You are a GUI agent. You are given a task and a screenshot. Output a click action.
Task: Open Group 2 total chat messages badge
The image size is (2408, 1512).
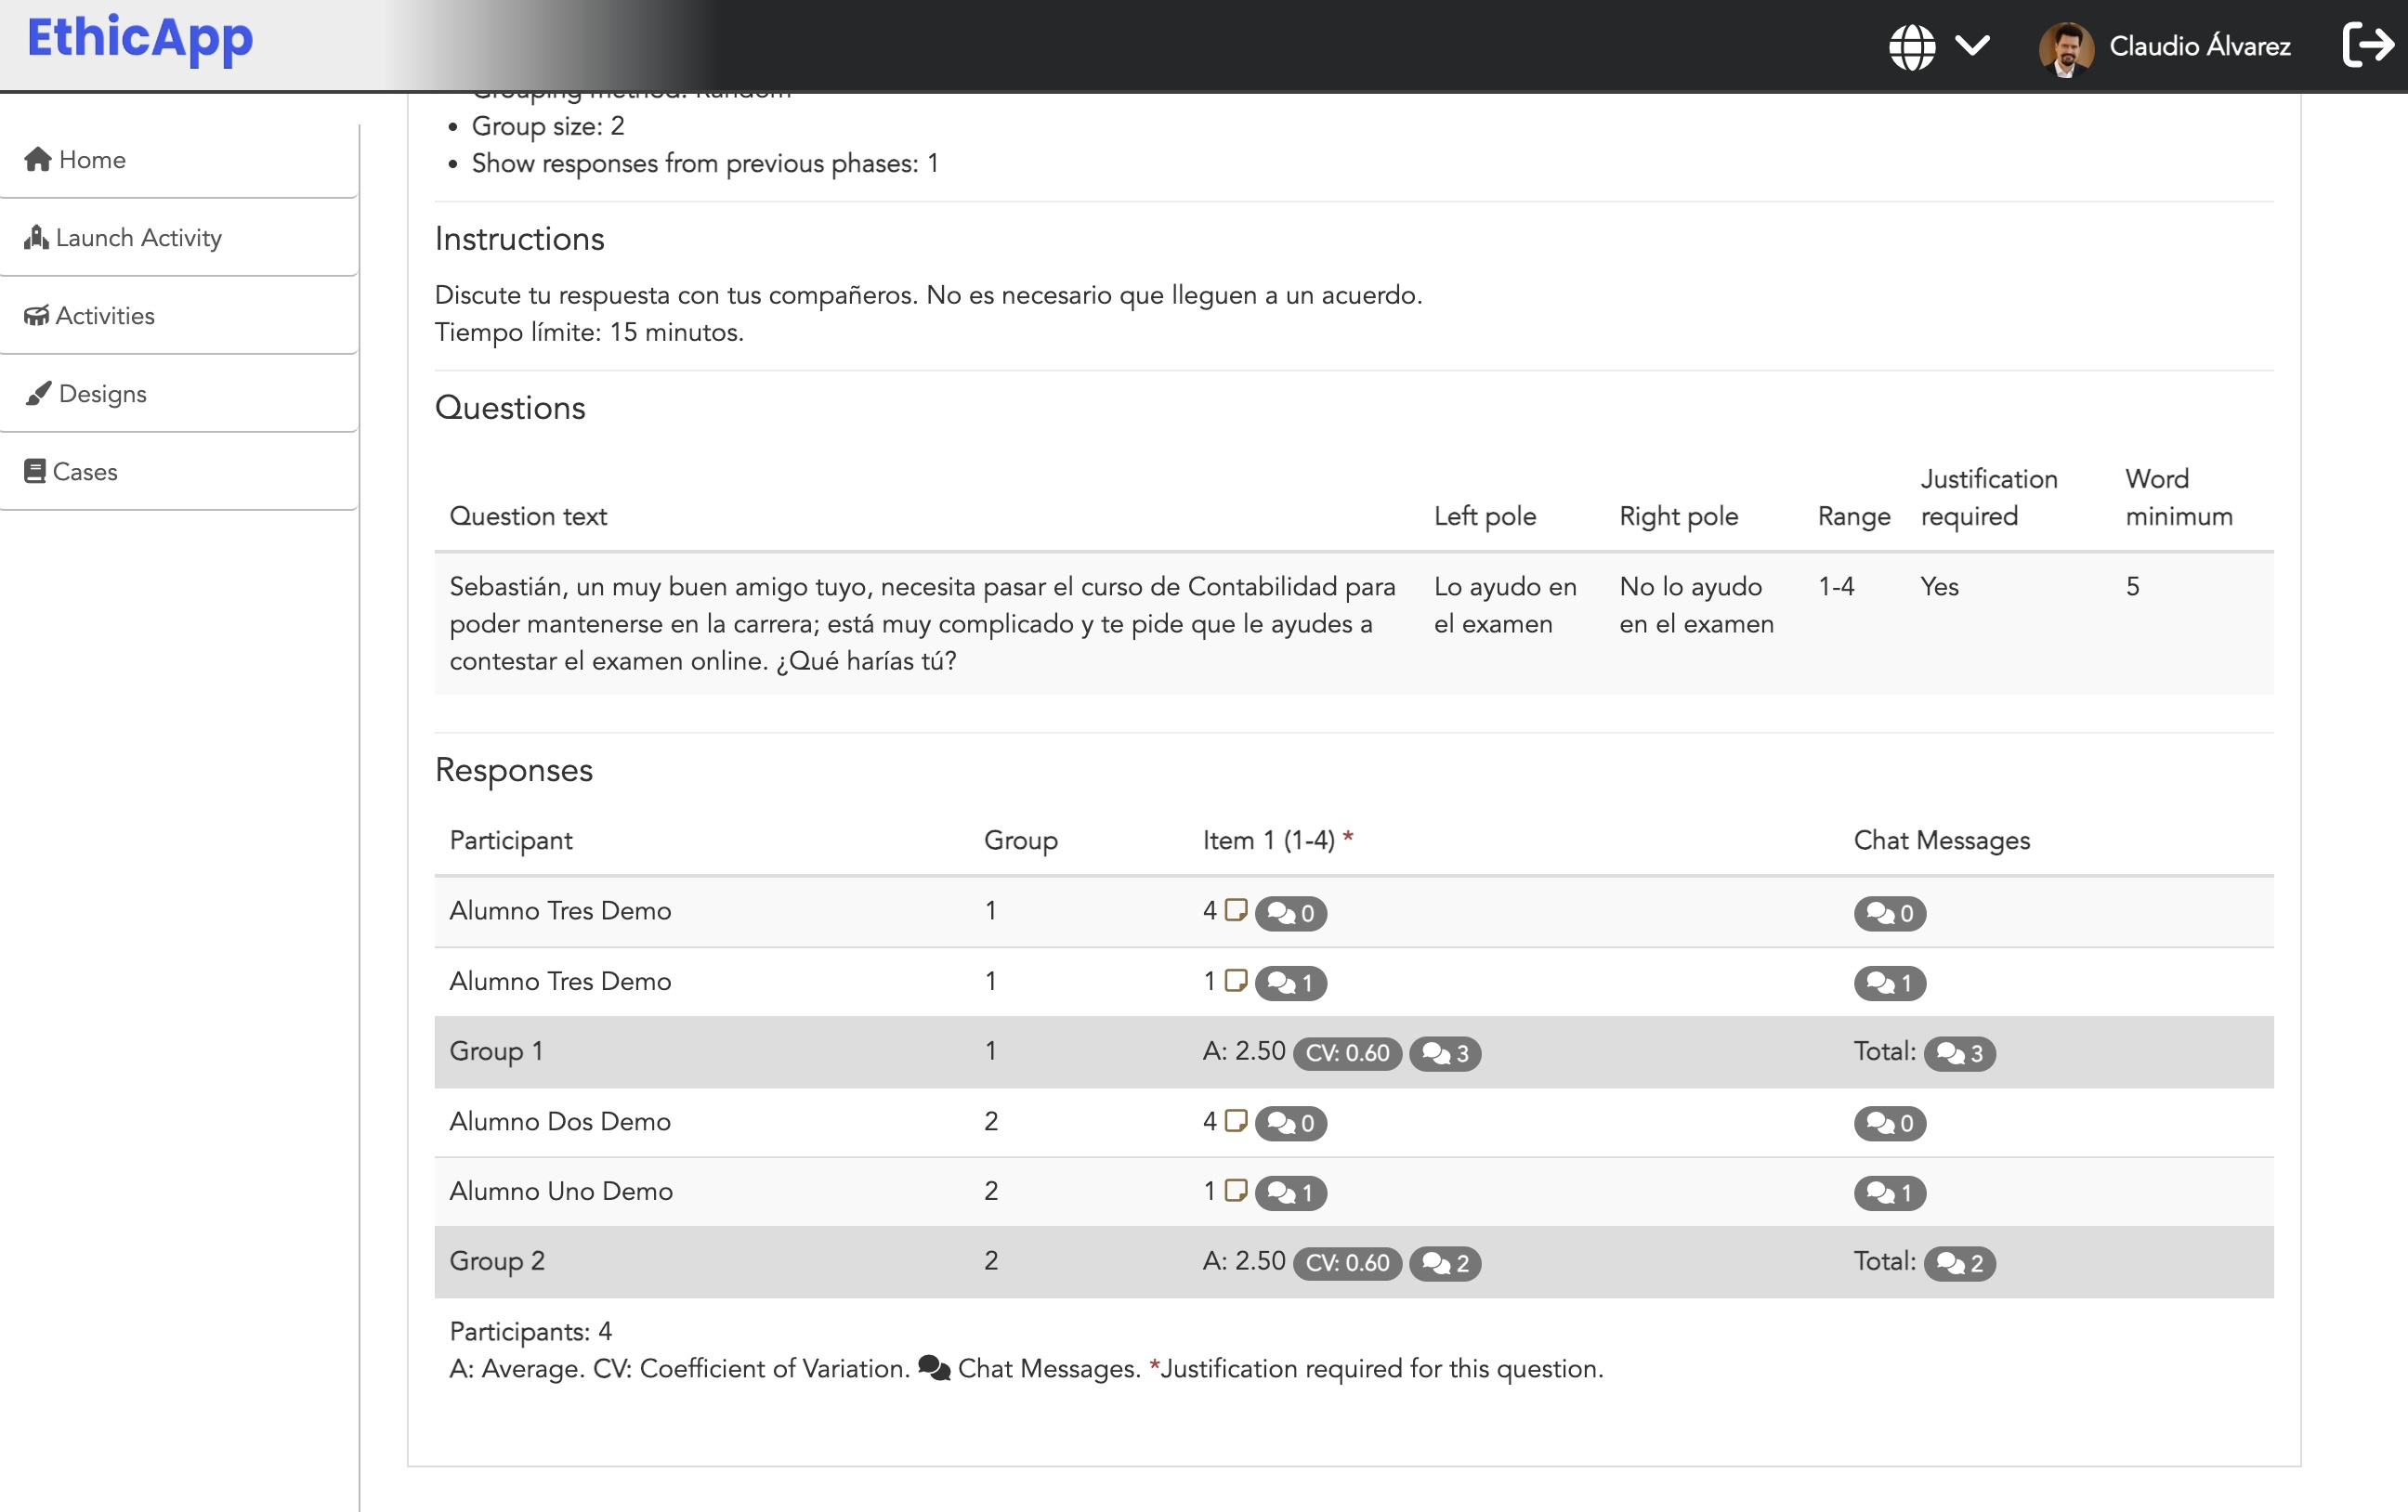[1958, 1263]
